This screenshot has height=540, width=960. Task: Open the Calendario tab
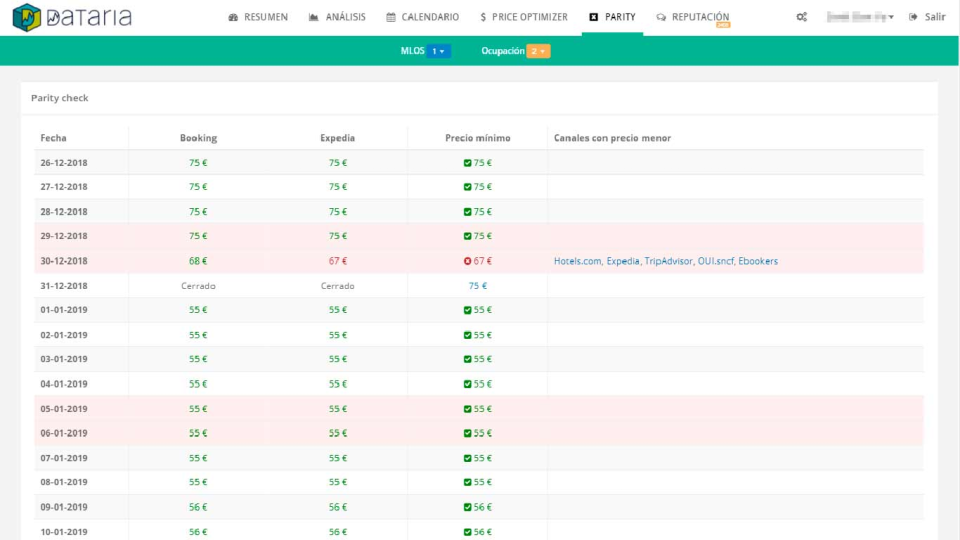(x=422, y=17)
